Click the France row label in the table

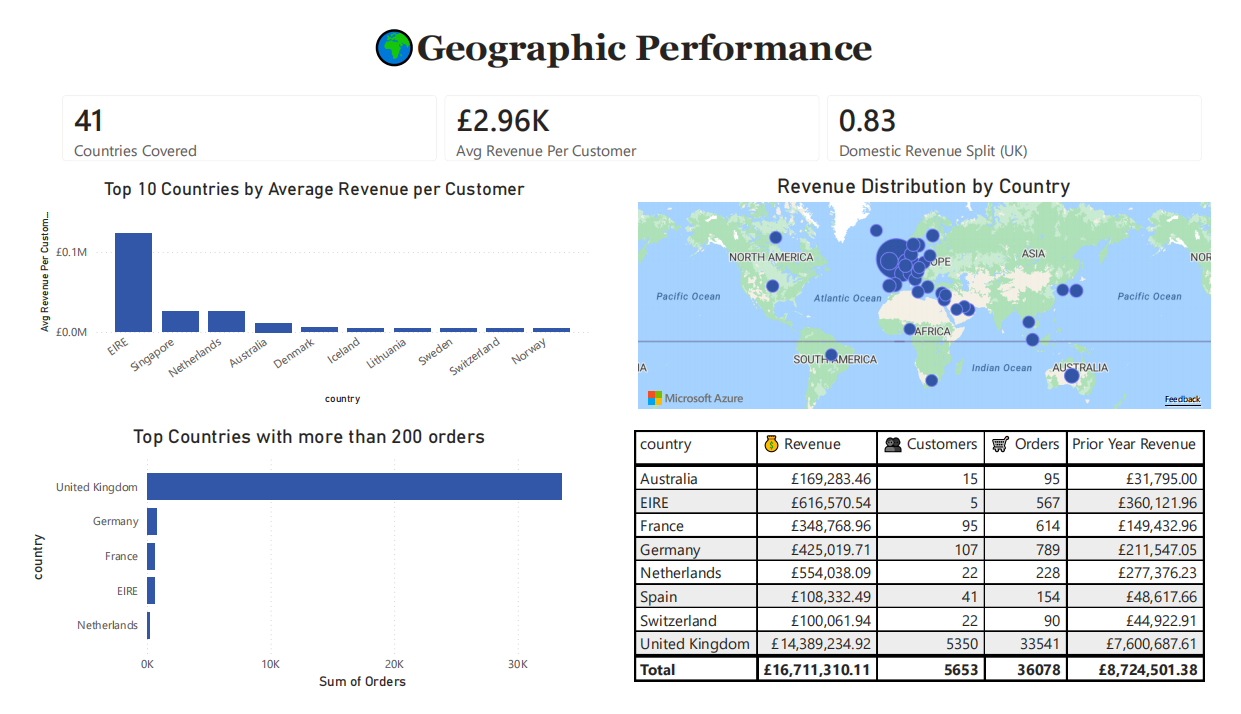pyautogui.click(x=662, y=526)
